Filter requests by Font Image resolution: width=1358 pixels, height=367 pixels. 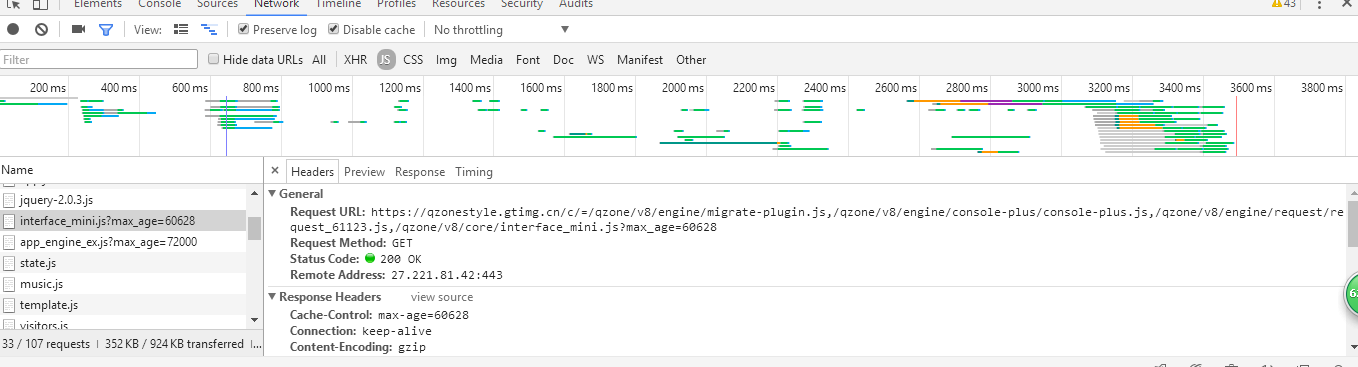pyautogui.click(x=528, y=60)
